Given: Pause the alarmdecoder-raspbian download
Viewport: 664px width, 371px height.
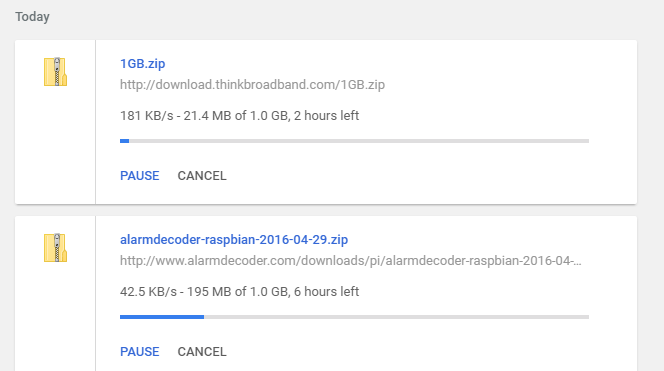Looking at the screenshot, I should point(140,352).
